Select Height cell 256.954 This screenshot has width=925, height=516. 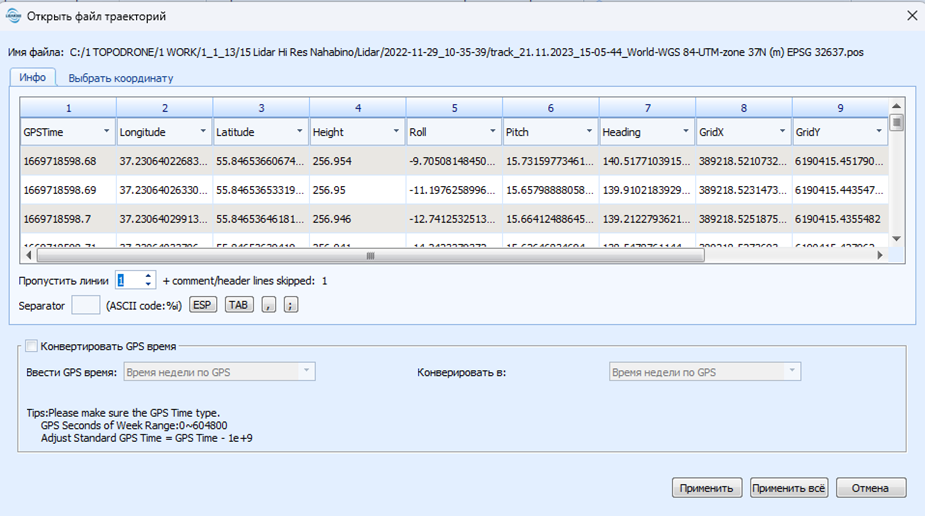pos(357,161)
